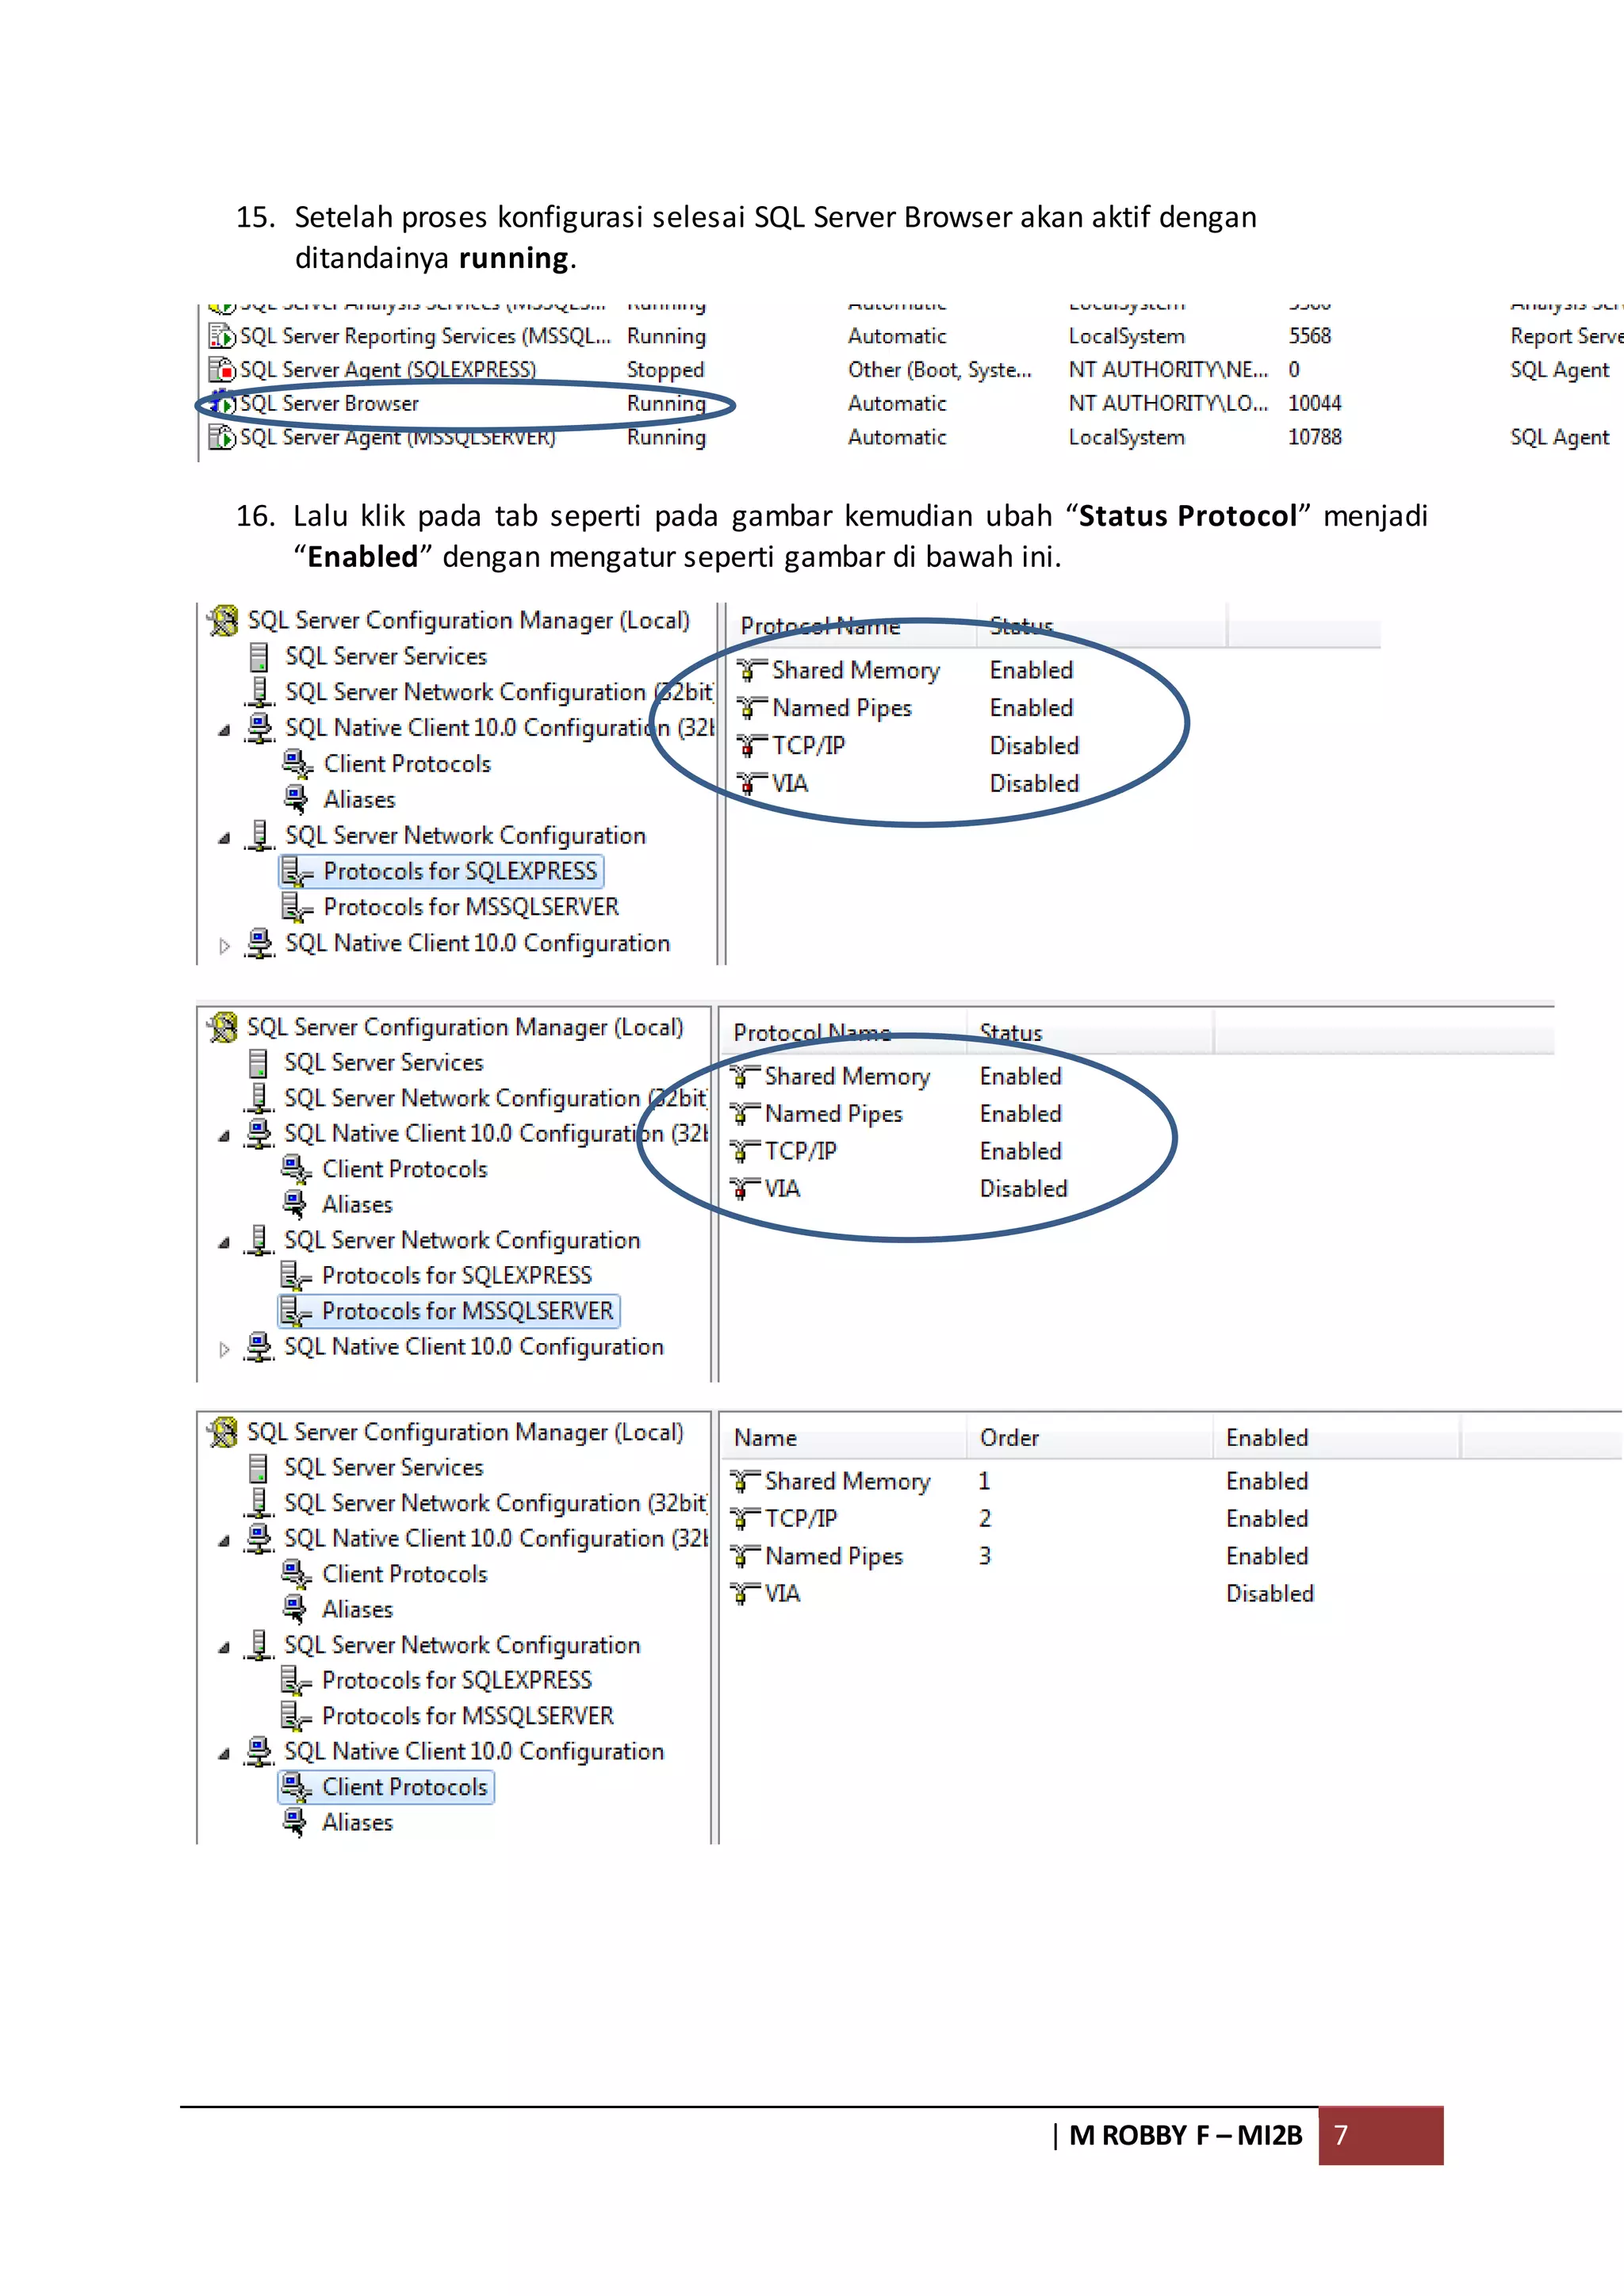Collapse SQL Server Network Configuration in tree with MSSQLSERVER highlighted
This screenshot has width=1624, height=2296.
point(224,1243)
